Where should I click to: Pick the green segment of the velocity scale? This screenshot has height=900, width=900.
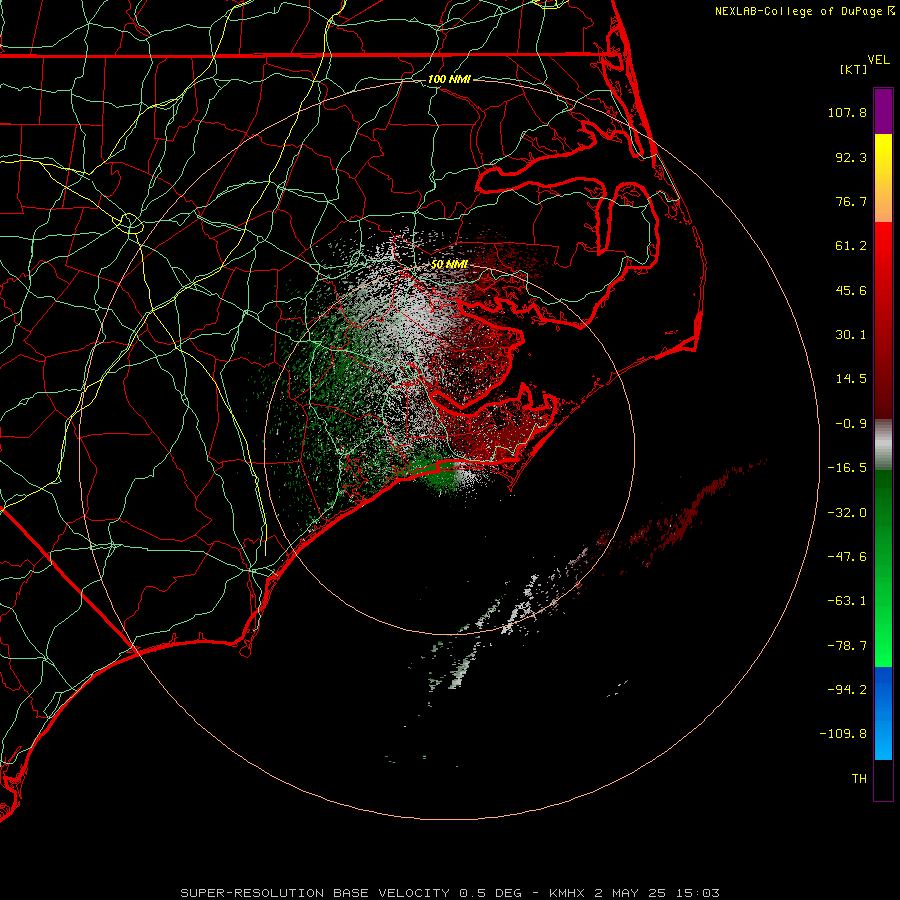click(883, 568)
